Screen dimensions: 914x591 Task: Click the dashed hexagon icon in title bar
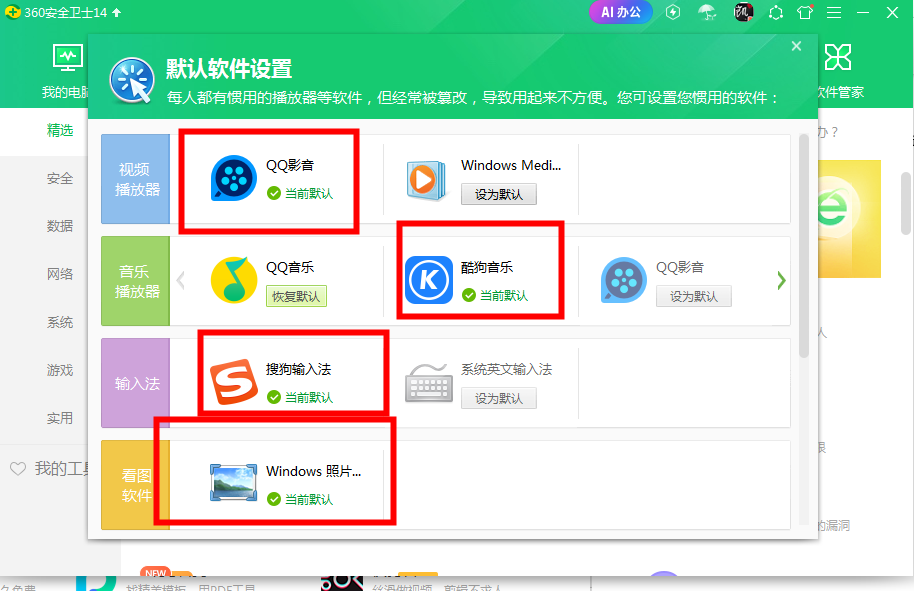tap(776, 12)
